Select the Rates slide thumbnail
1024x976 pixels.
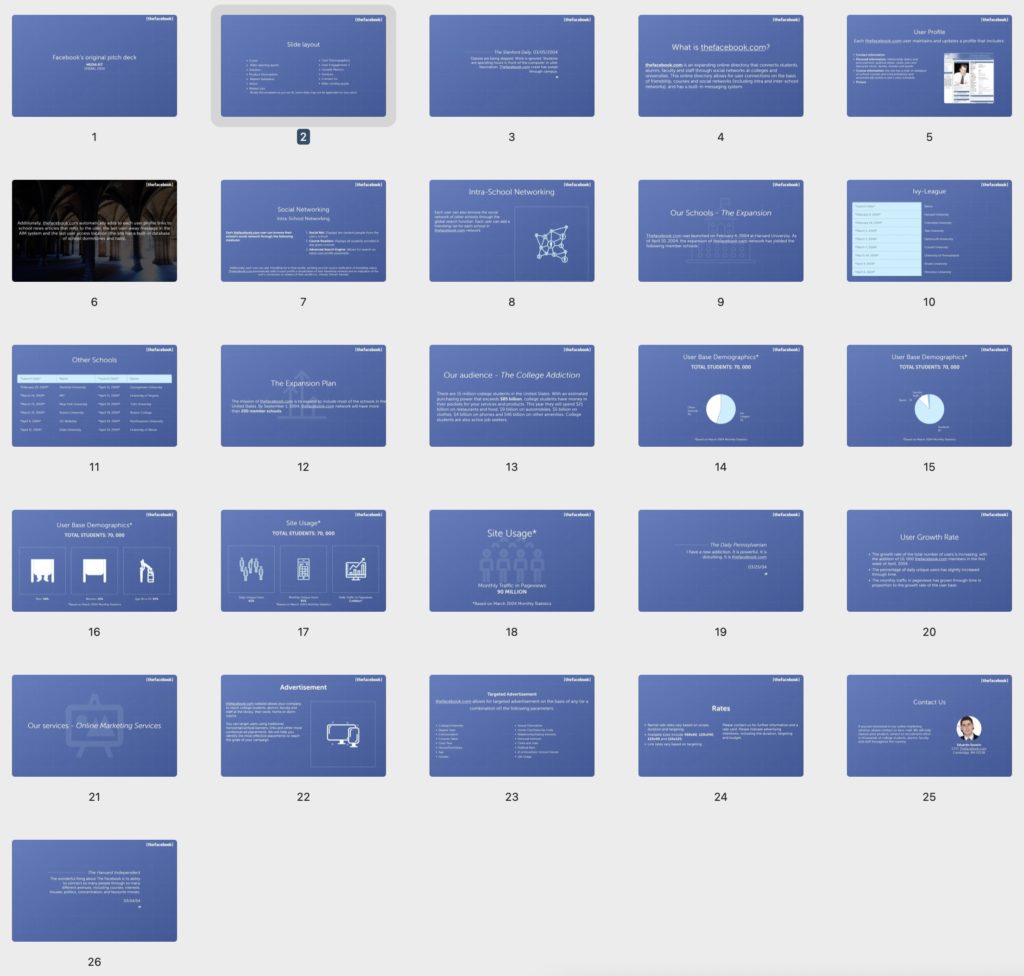tap(720, 726)
